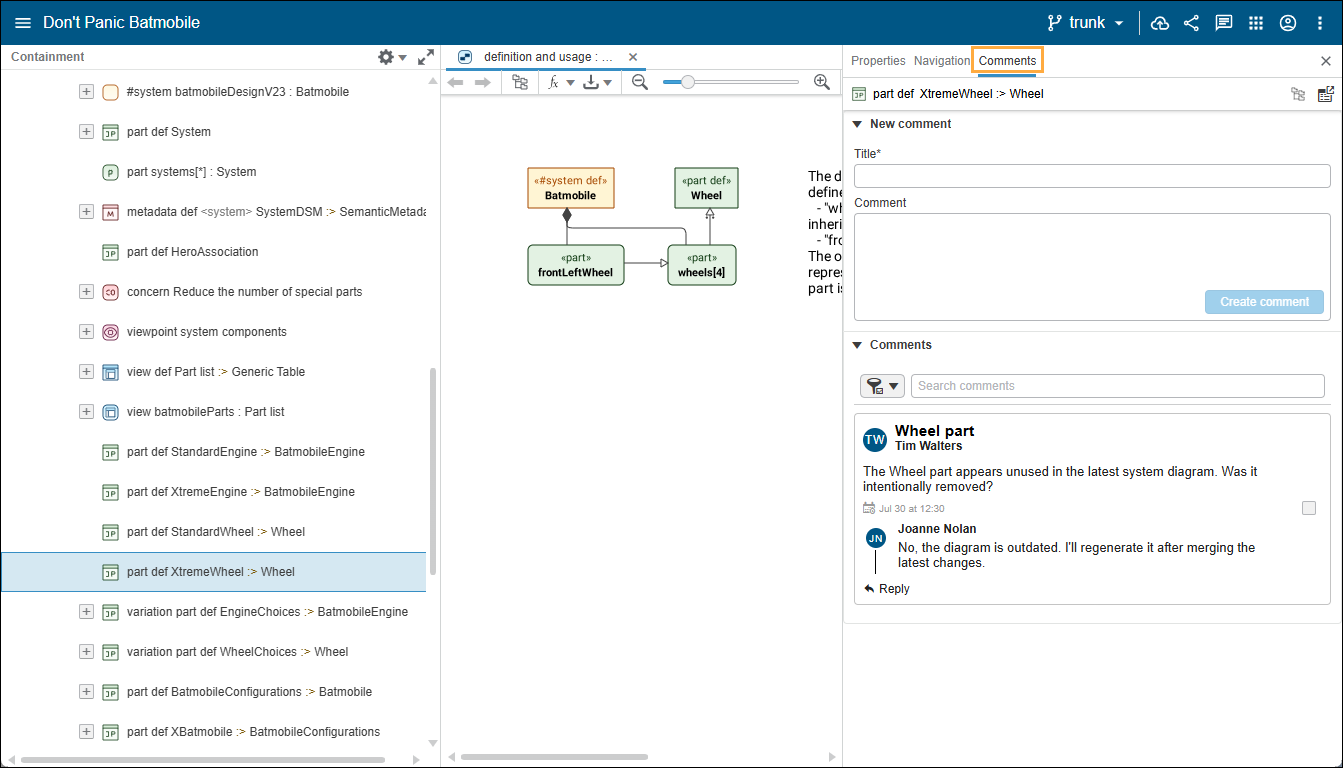Go back using diagram toolbar left arrow
Viewport: 1343px width, 768px height.
coord(455,82)
